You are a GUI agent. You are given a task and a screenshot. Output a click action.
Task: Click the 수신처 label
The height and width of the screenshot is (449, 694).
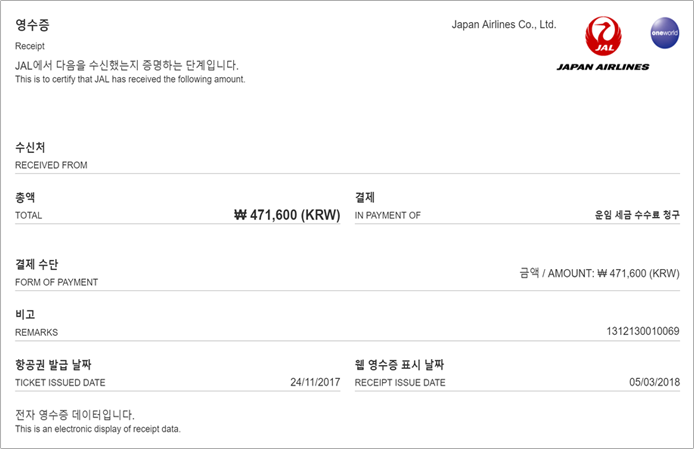click(x=30, y=148)
